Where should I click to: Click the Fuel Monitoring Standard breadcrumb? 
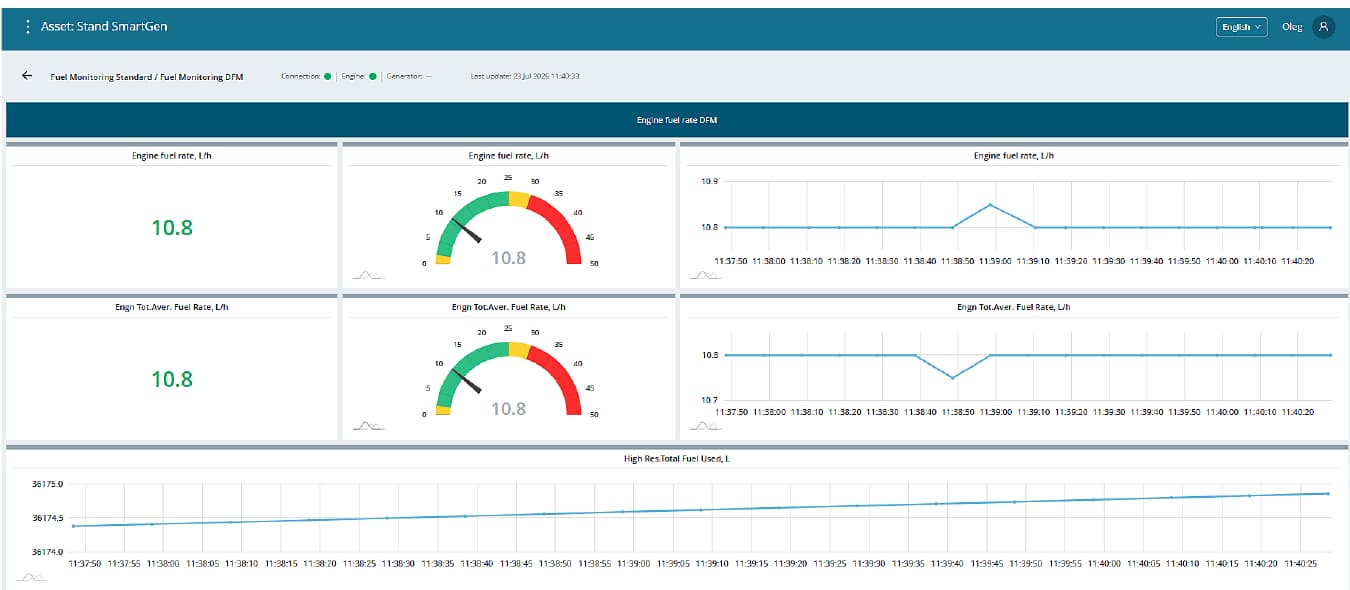pos(100,77)
